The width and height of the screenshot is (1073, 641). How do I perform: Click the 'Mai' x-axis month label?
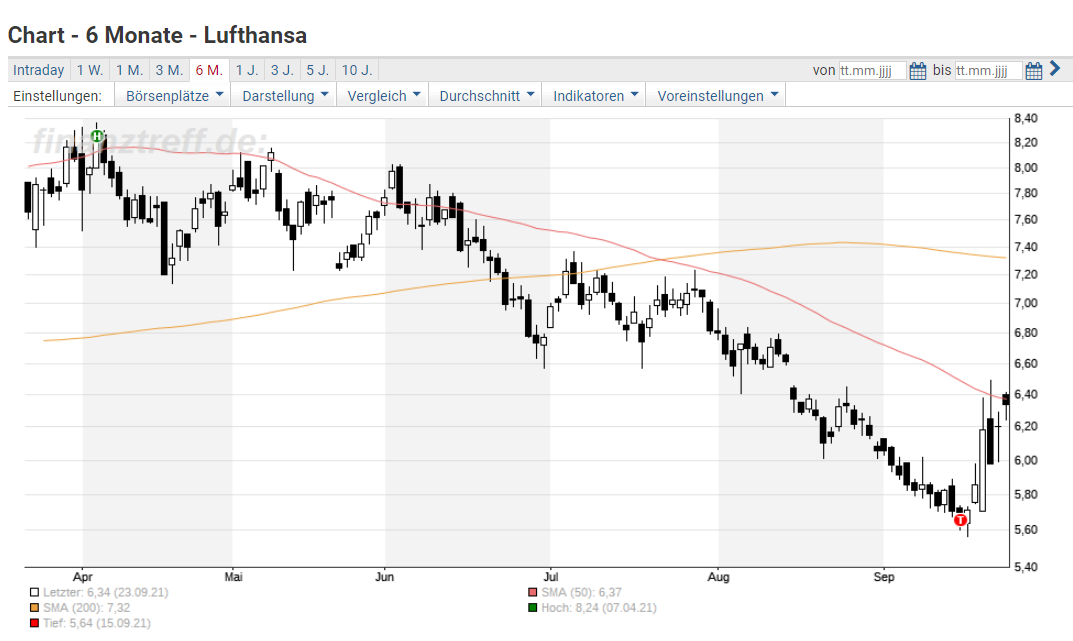click(x=233, y=577)
